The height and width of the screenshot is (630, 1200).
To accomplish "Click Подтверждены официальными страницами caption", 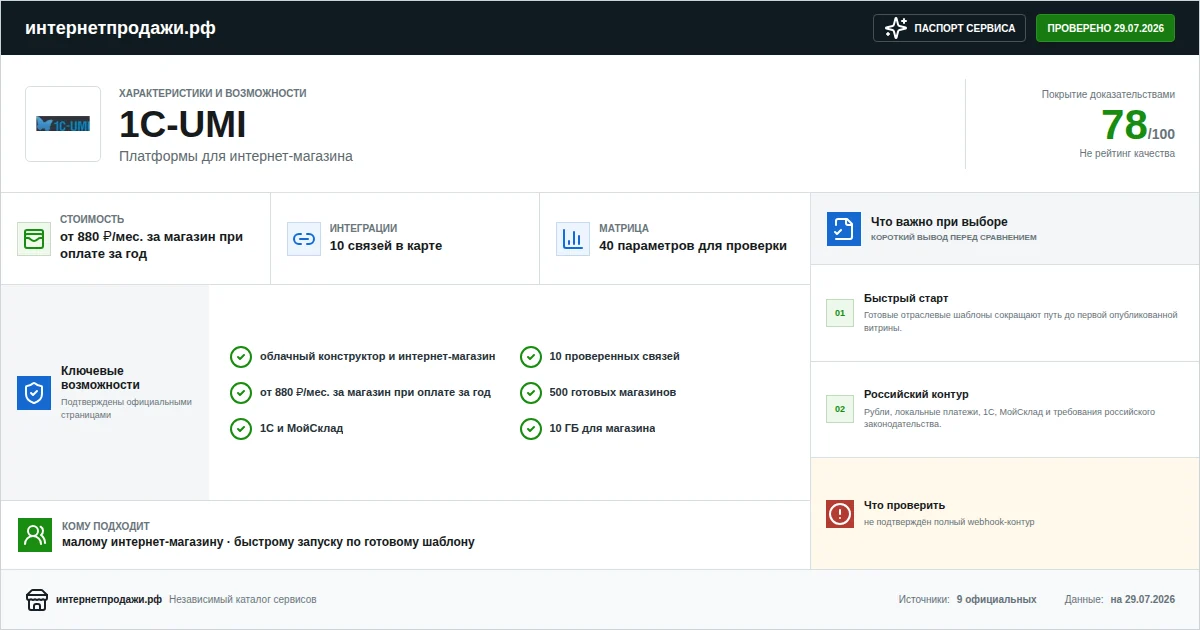I will point(126,408).
